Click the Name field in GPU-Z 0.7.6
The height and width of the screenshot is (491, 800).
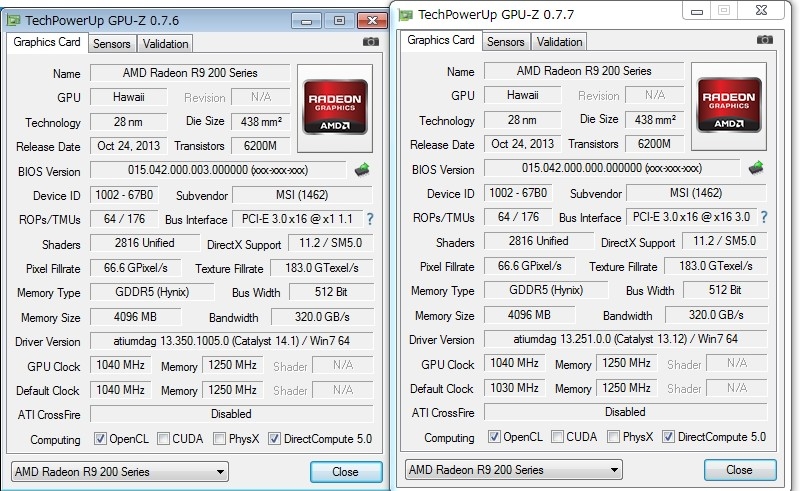tap(190, 73)
